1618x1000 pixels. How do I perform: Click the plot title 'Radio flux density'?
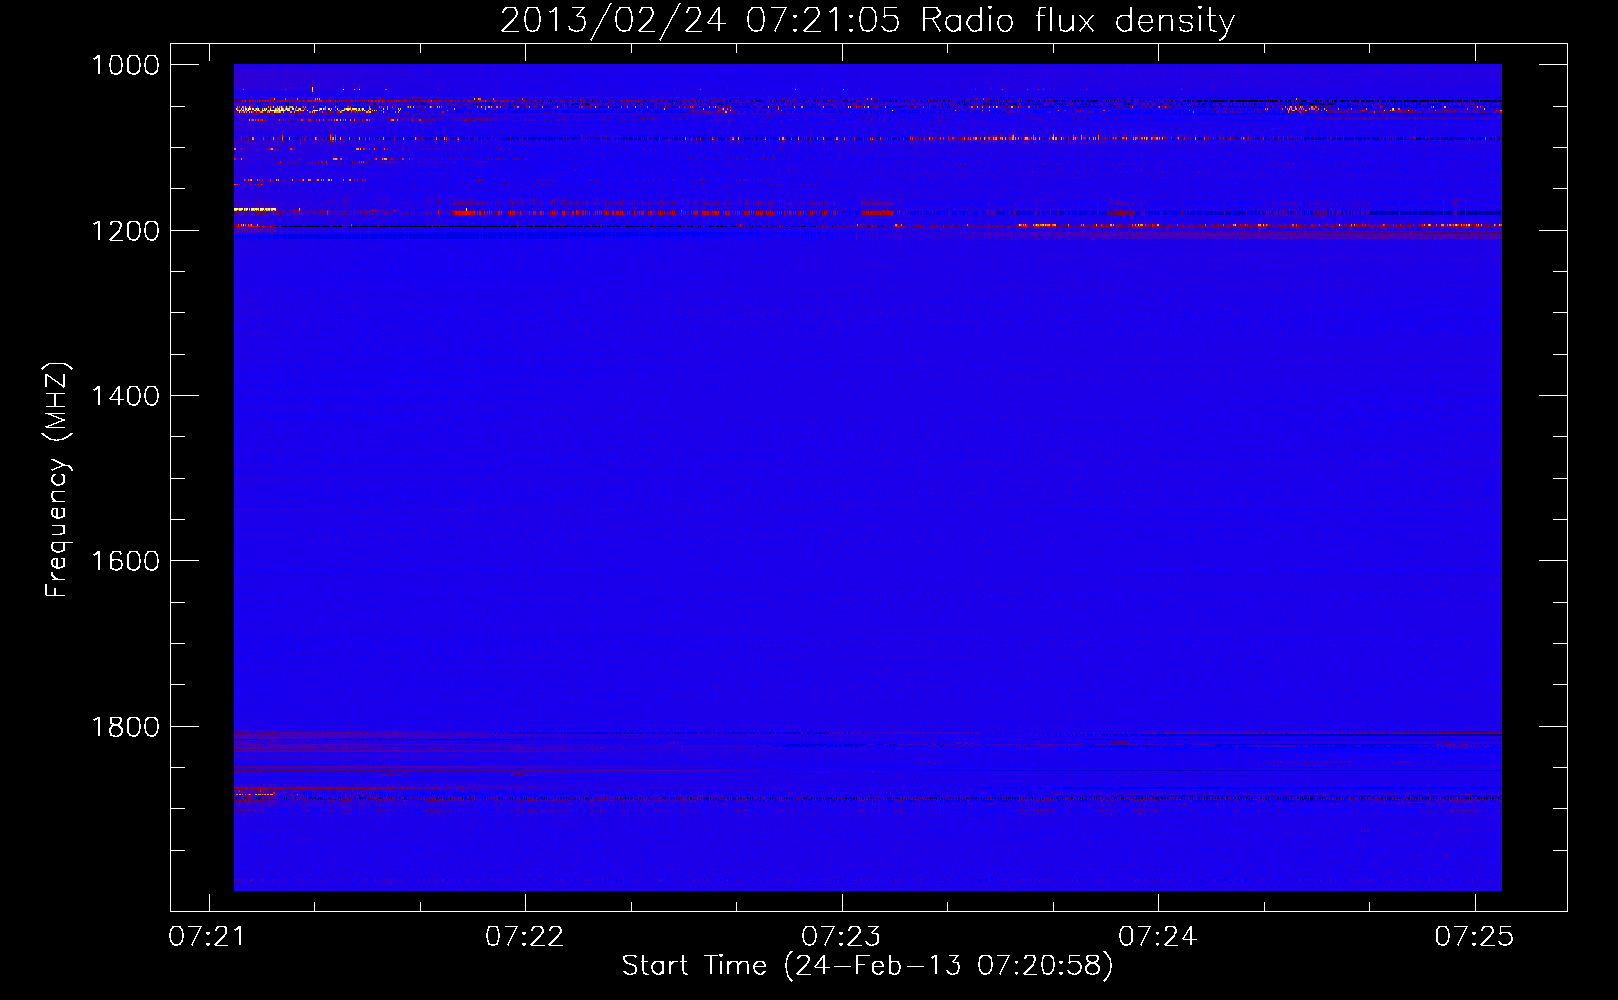1078,21
